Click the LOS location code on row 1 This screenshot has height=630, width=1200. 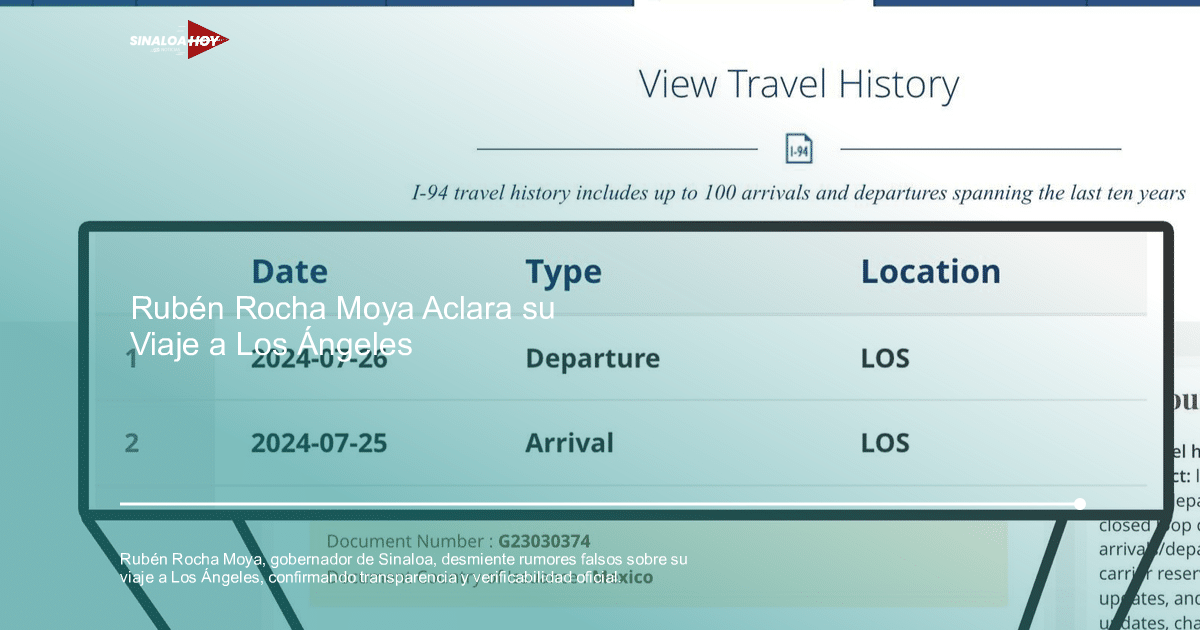coord(886,358)
